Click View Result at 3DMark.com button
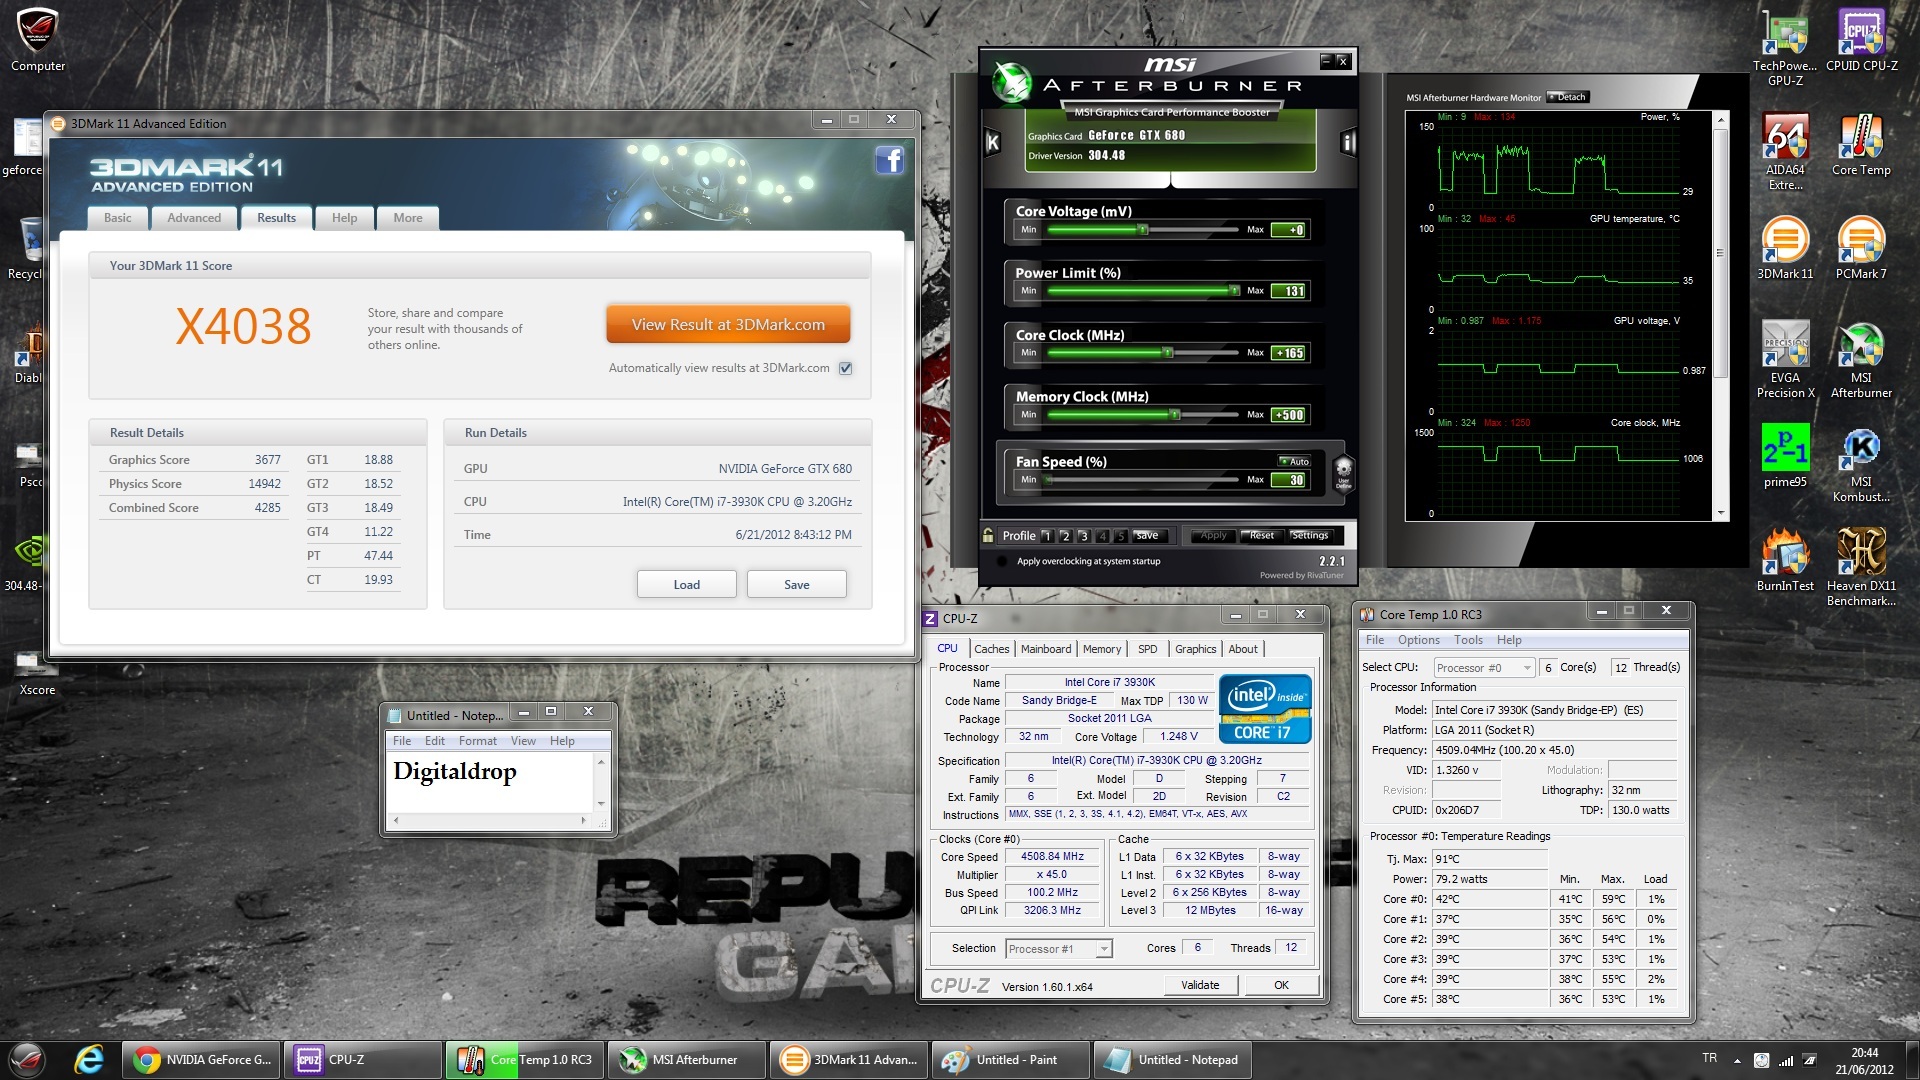 click(728, 324)
